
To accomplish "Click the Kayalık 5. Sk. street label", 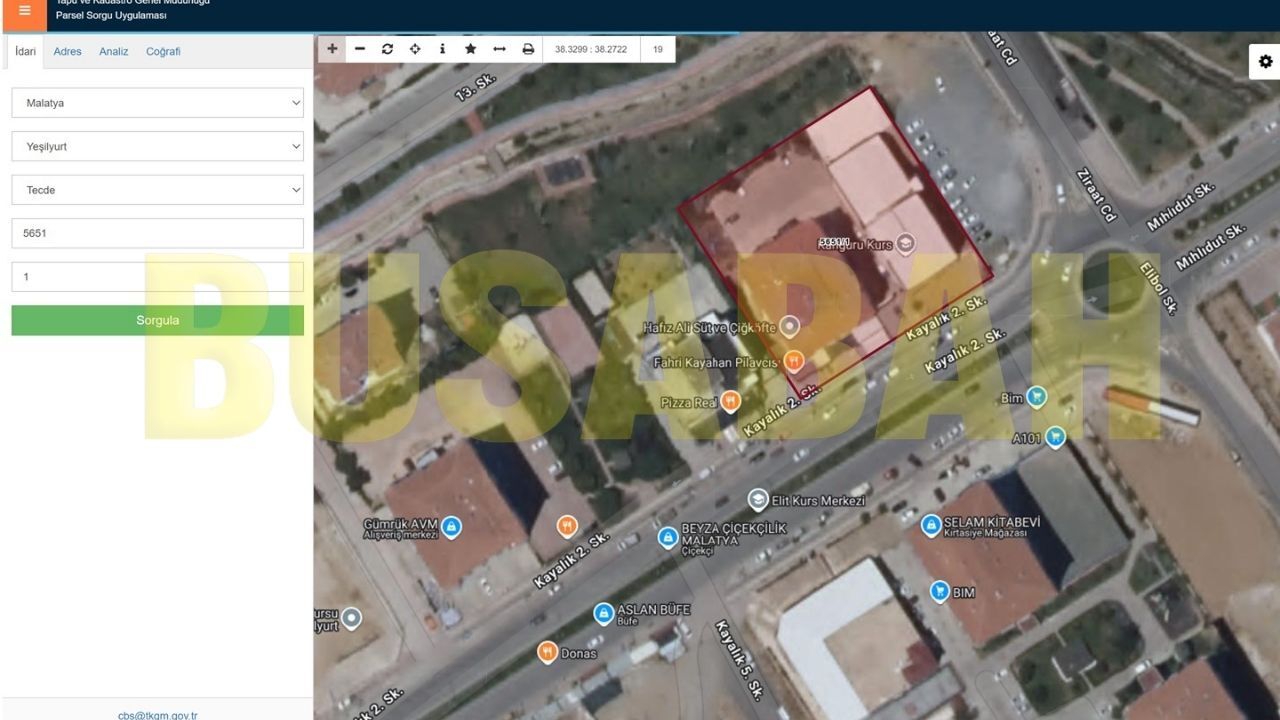I will 740,660.
